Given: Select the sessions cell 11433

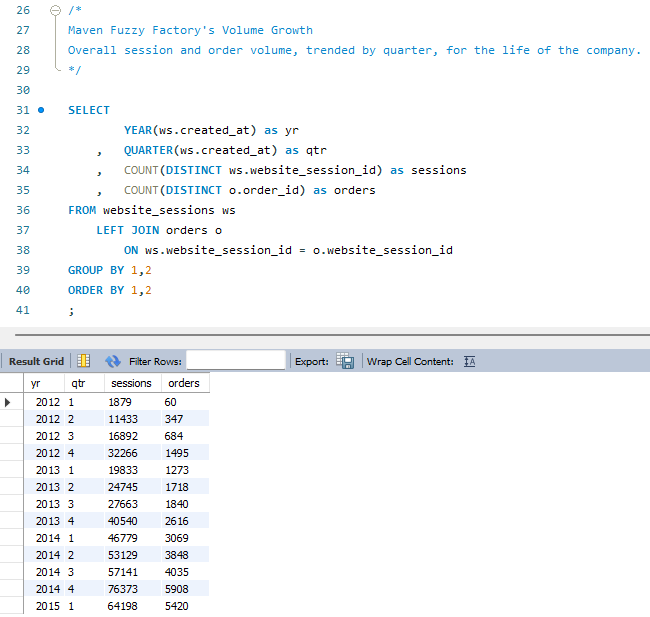Looking at the screenshot, I should (132, 419).
